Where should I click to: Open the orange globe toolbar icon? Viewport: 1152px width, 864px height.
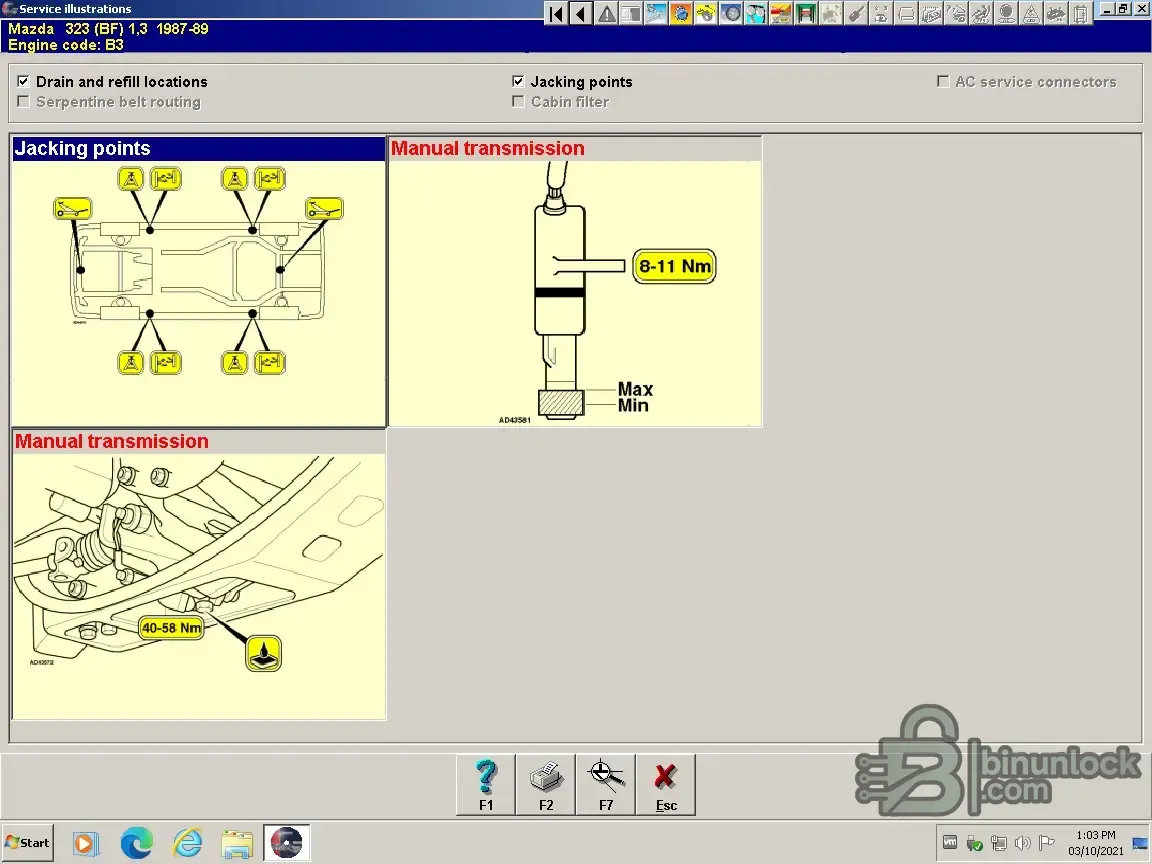[x=681, y=13]
